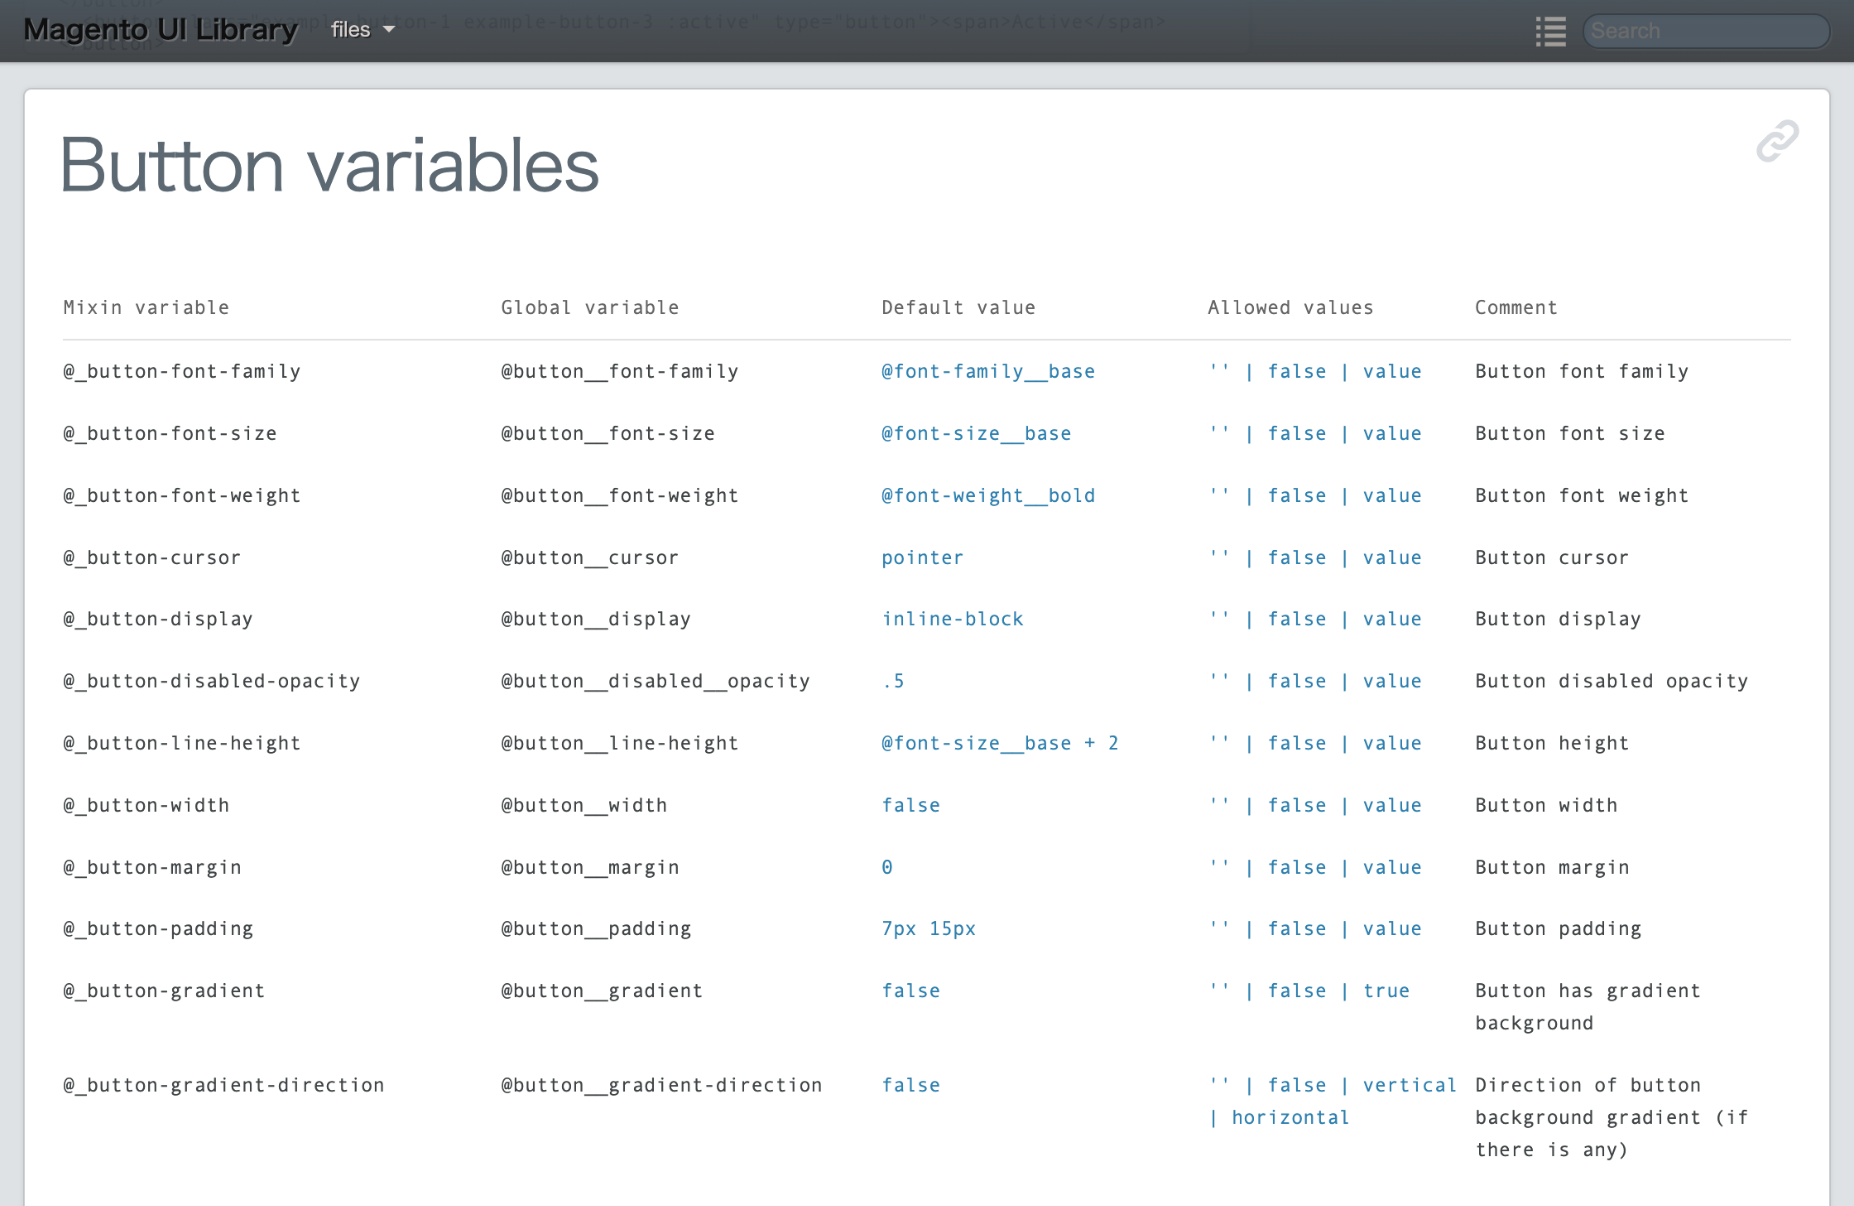The height and width of the screenshot is (1206, 1854).
Task: Click the @font-size__base + 2 value
Action: click(999, 743)
